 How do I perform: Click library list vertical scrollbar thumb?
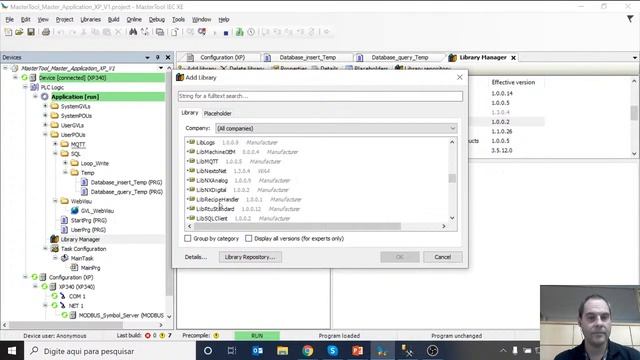coord(452,178)
